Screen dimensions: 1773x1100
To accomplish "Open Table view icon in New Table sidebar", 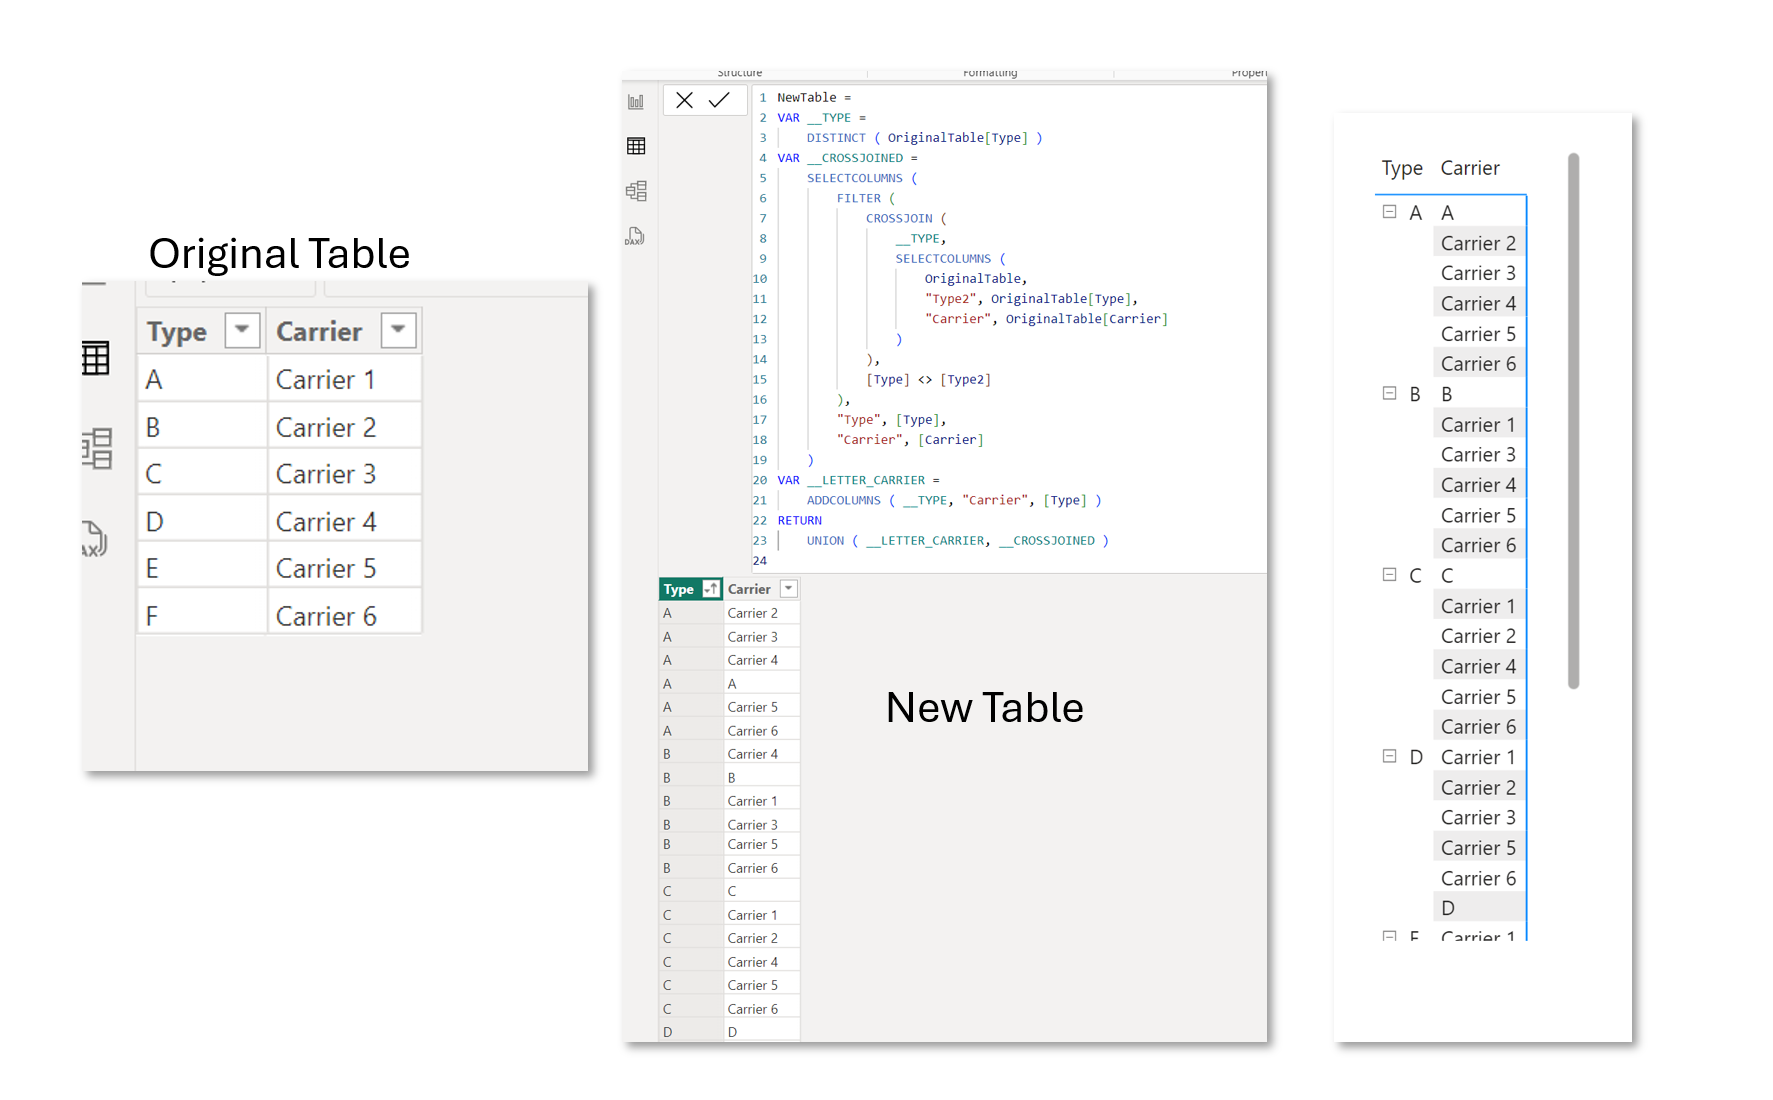I will tap(636, 146).
